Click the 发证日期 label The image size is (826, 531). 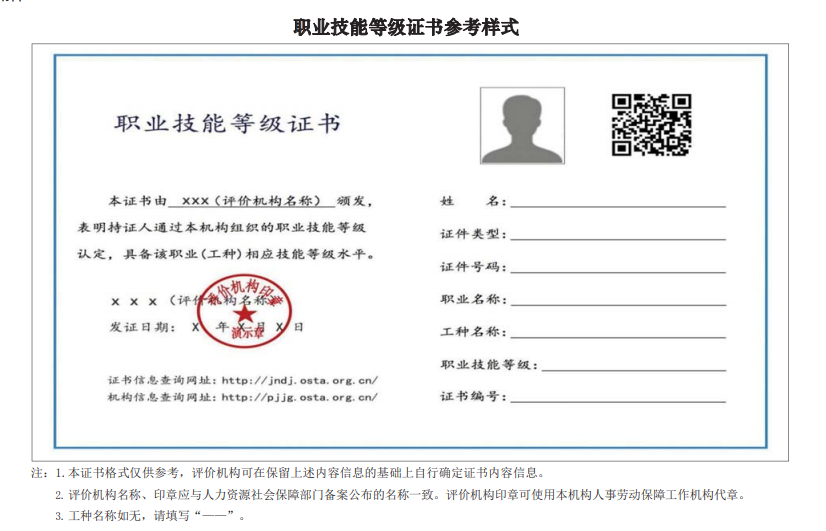click(142, 327)
